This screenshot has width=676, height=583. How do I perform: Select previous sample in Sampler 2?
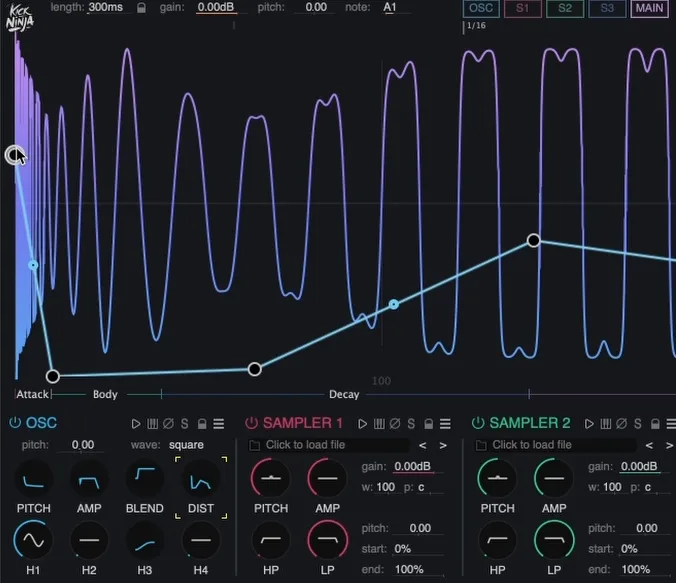click(x=649, y=445)
